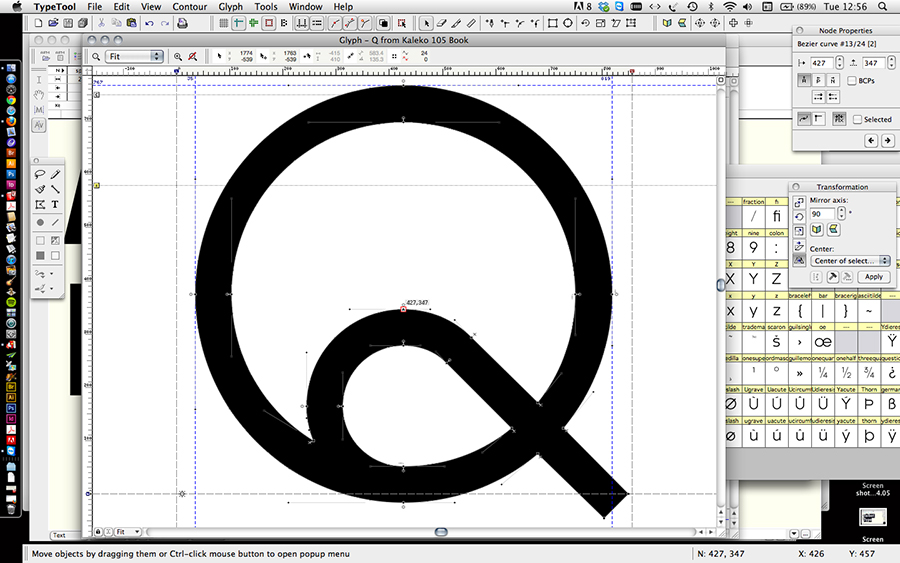
Task: Open the Spotlight search icon
Action: 883,6
